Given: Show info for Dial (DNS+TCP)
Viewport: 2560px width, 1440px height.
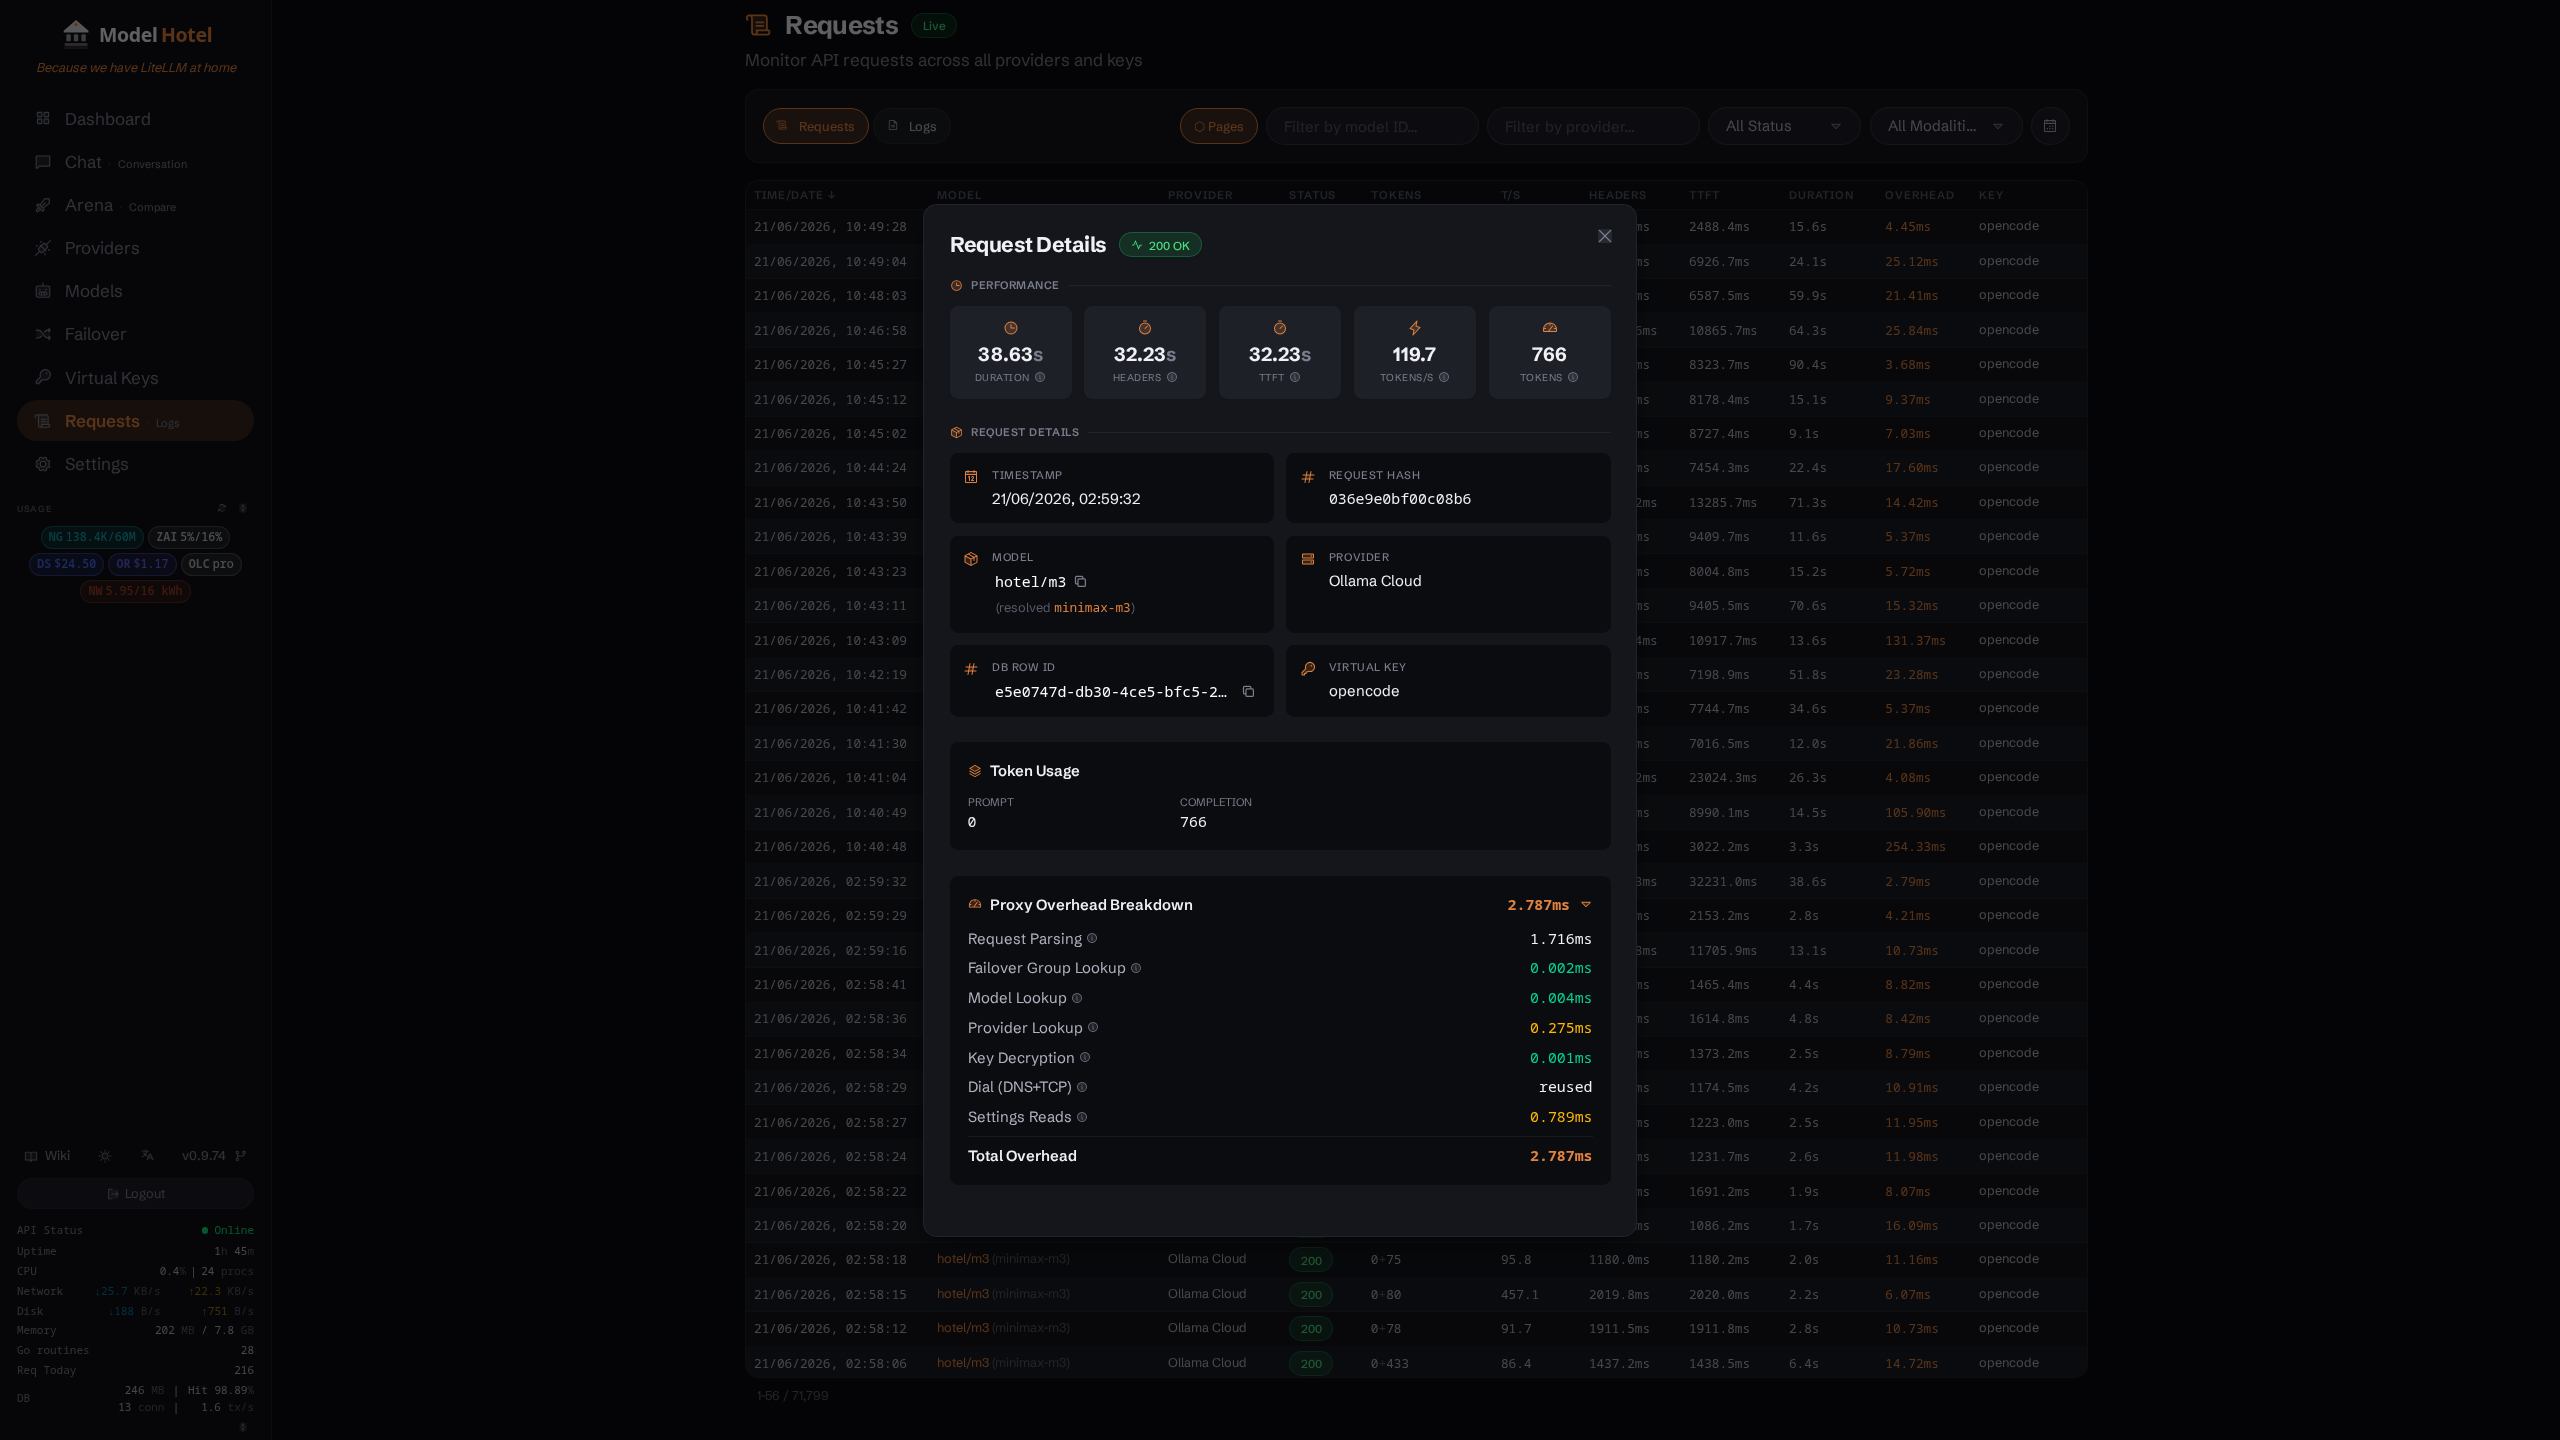Looking at the screenshot, I should click(1082, 1087).
